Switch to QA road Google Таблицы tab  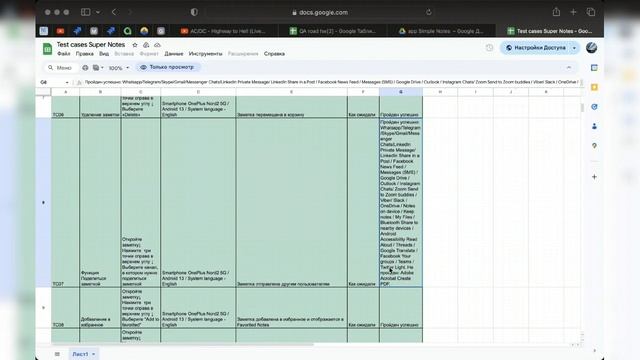point(333,31)
